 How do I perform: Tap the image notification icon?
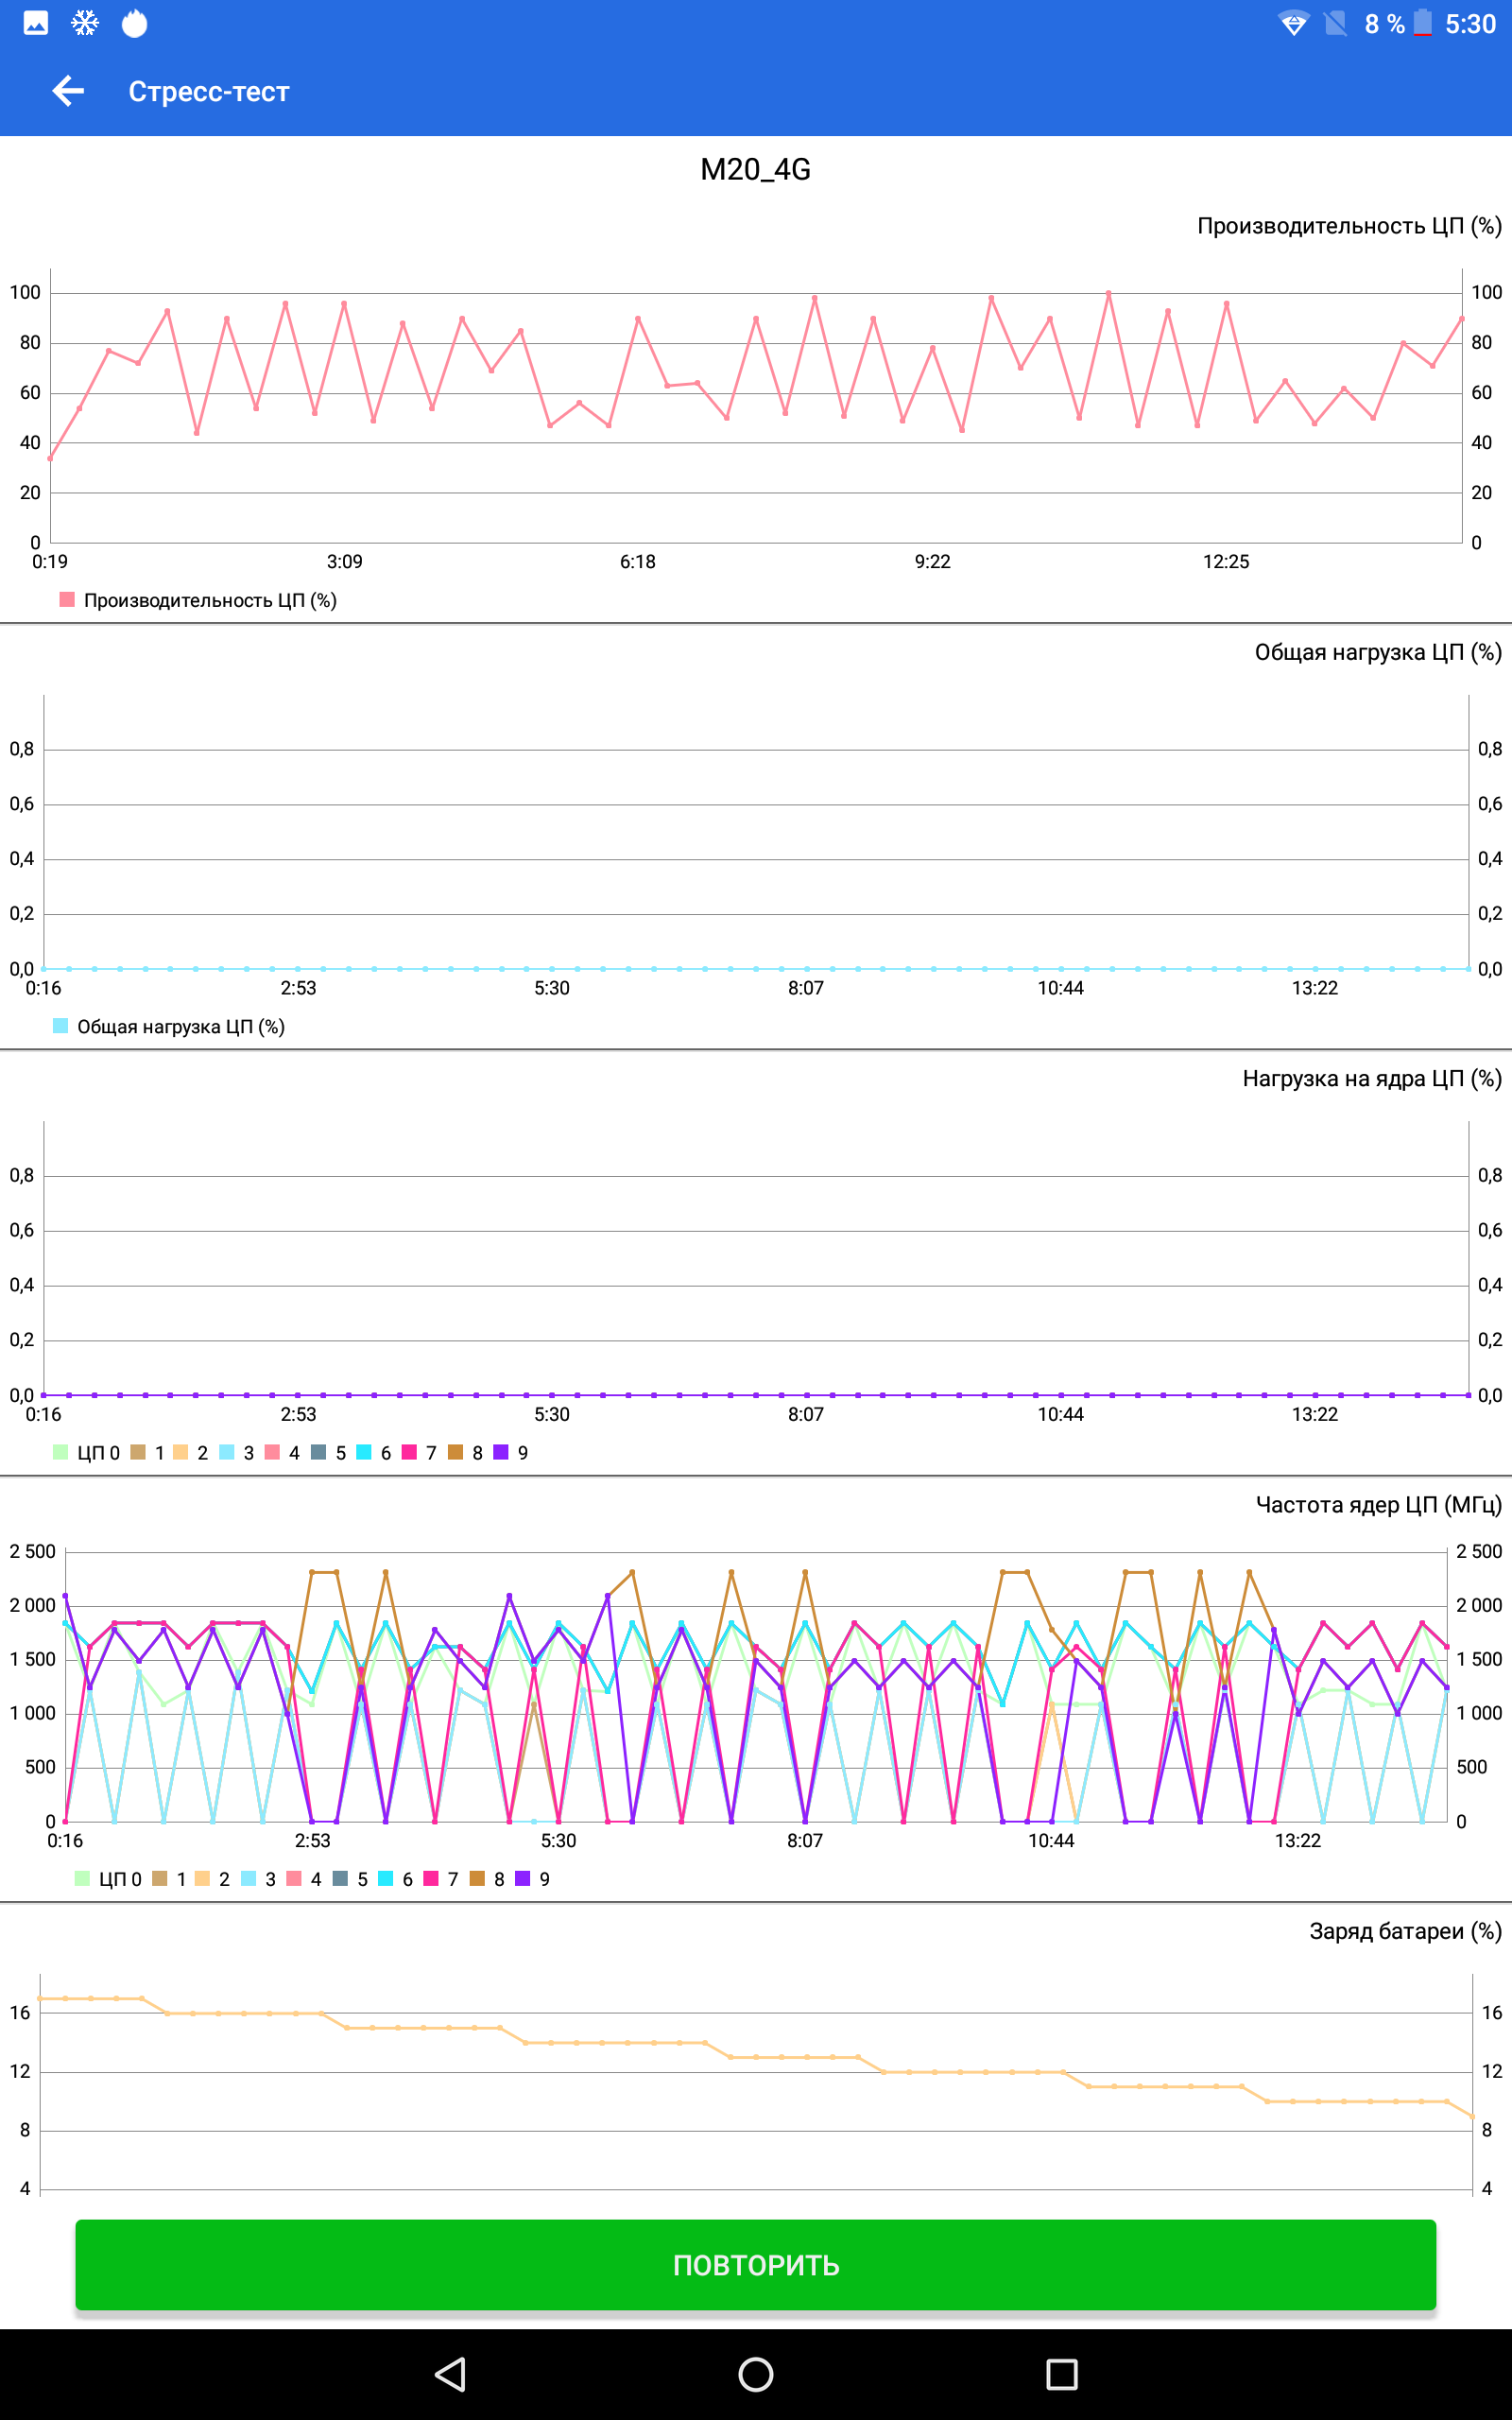click(36, 23)
